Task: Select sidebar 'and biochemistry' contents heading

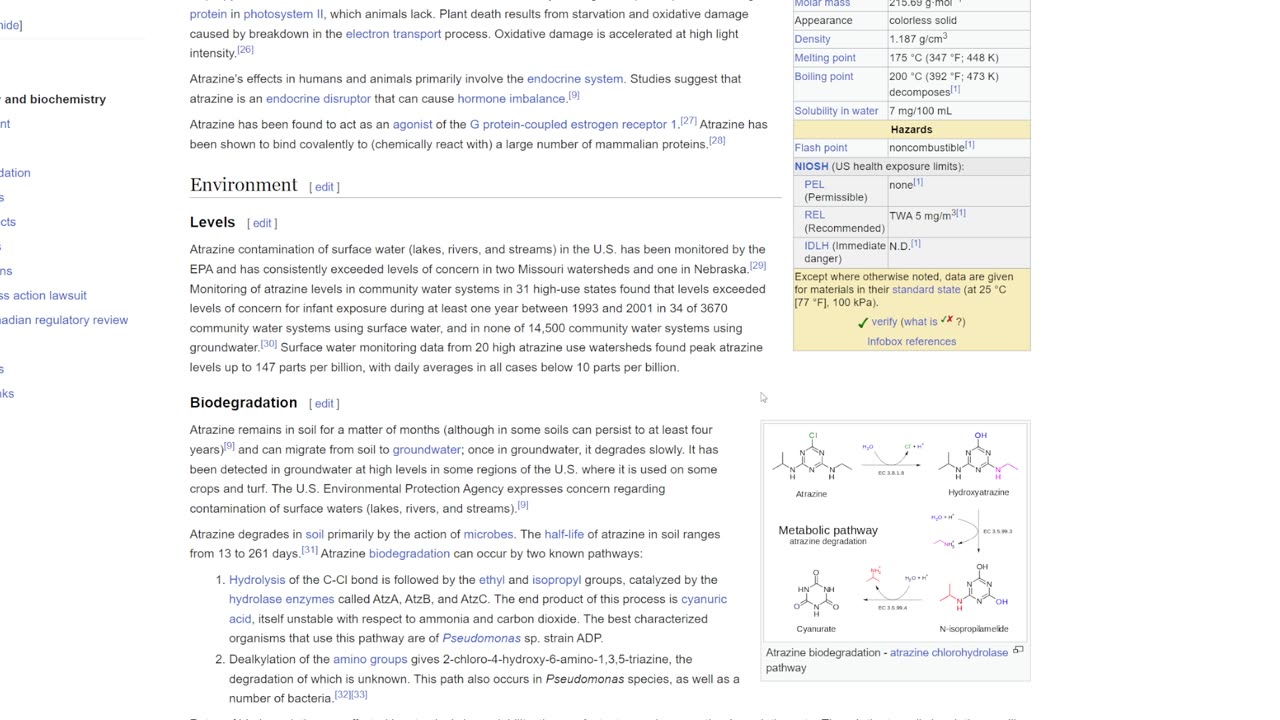Action: (53, 99)
